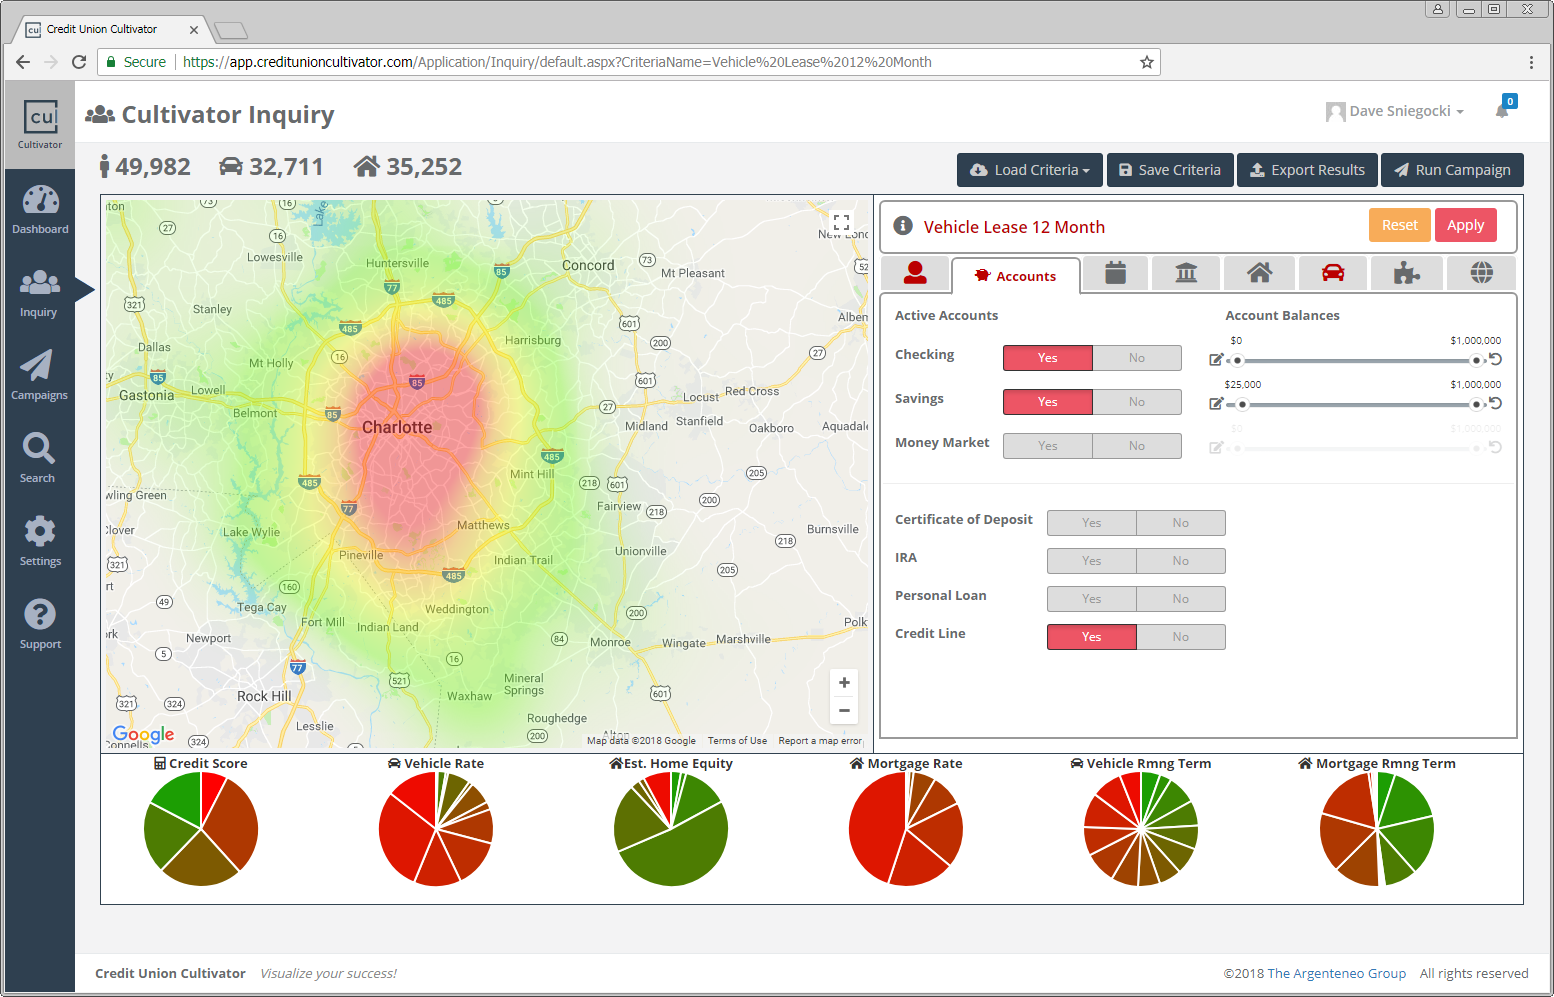The width and height of the screenshot is (1554, 997).
Task: Reload the page in browser
Action: pos(79,62)
